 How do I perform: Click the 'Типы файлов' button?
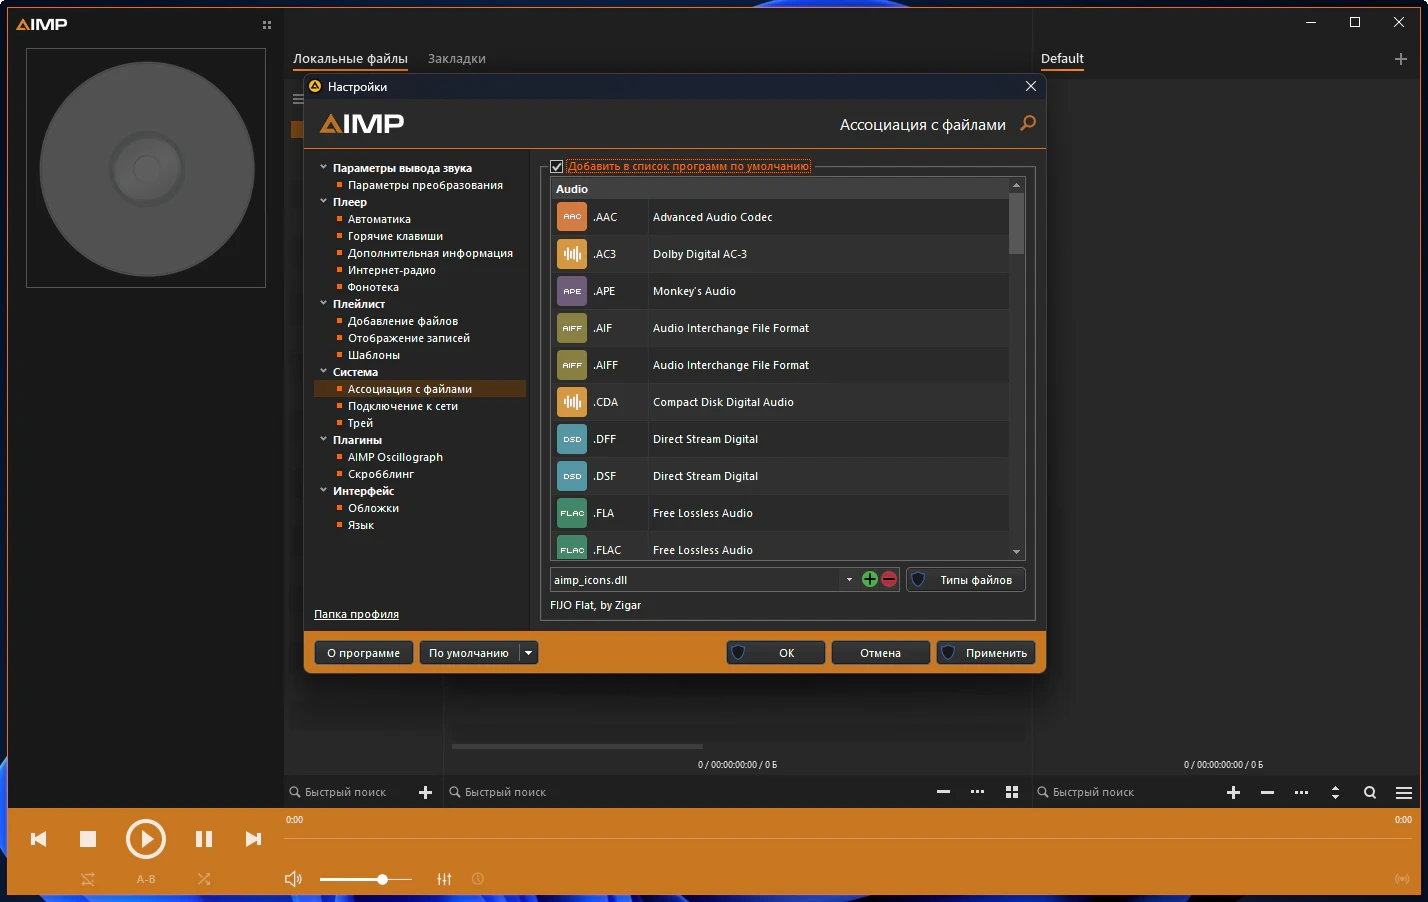pyautogui.click(x=965, y=580)
